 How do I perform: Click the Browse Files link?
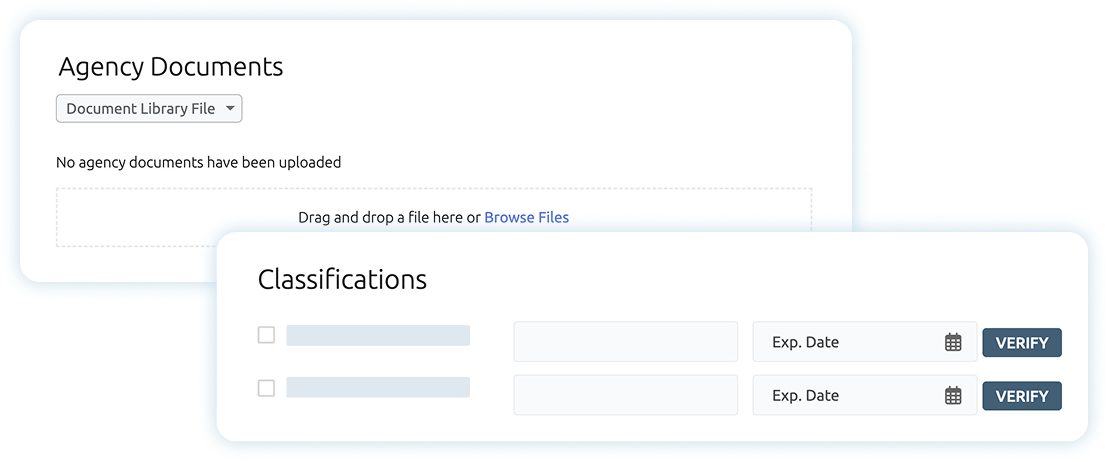tap(526, 217)
